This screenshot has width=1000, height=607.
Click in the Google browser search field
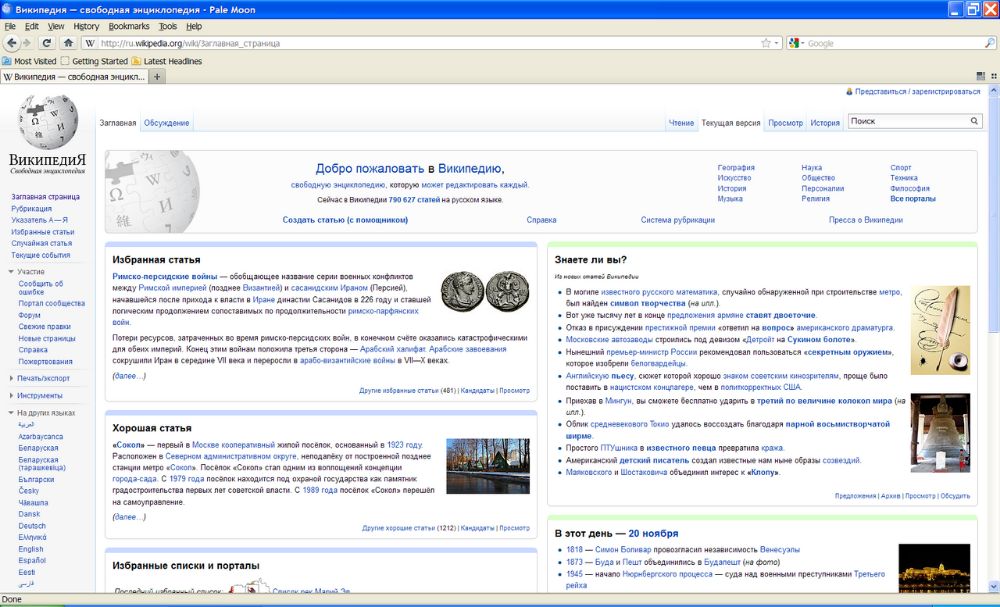tap(893, 43)
